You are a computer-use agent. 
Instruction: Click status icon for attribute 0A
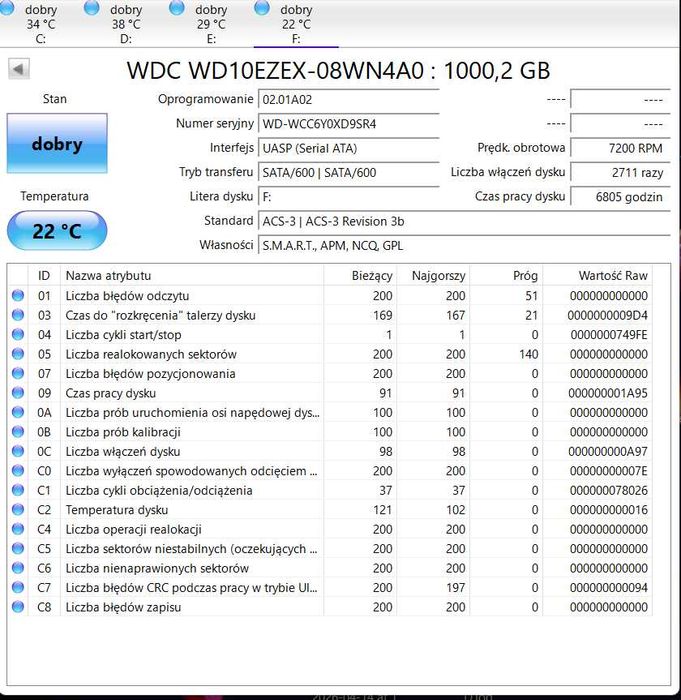[18, 412]
